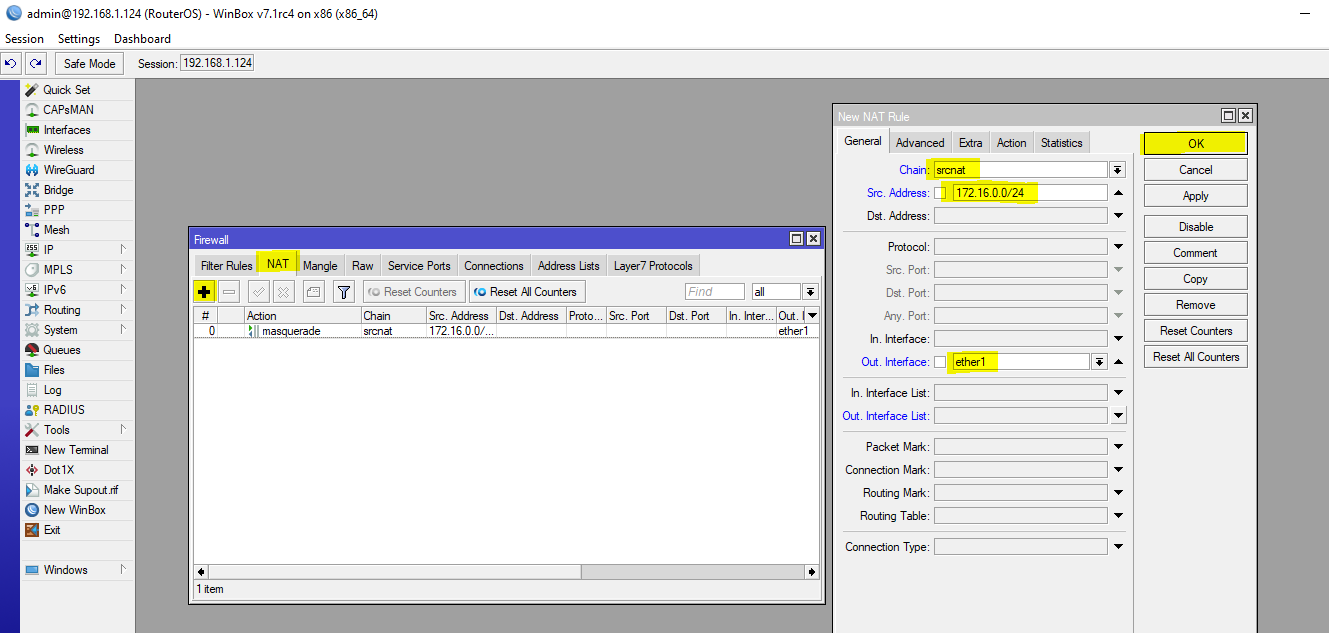Viewport: 1329px width, 633px height.
Task: Click the checkmark enable icon in Firewall
Action: pyautogui.click(x=258, y=292)
